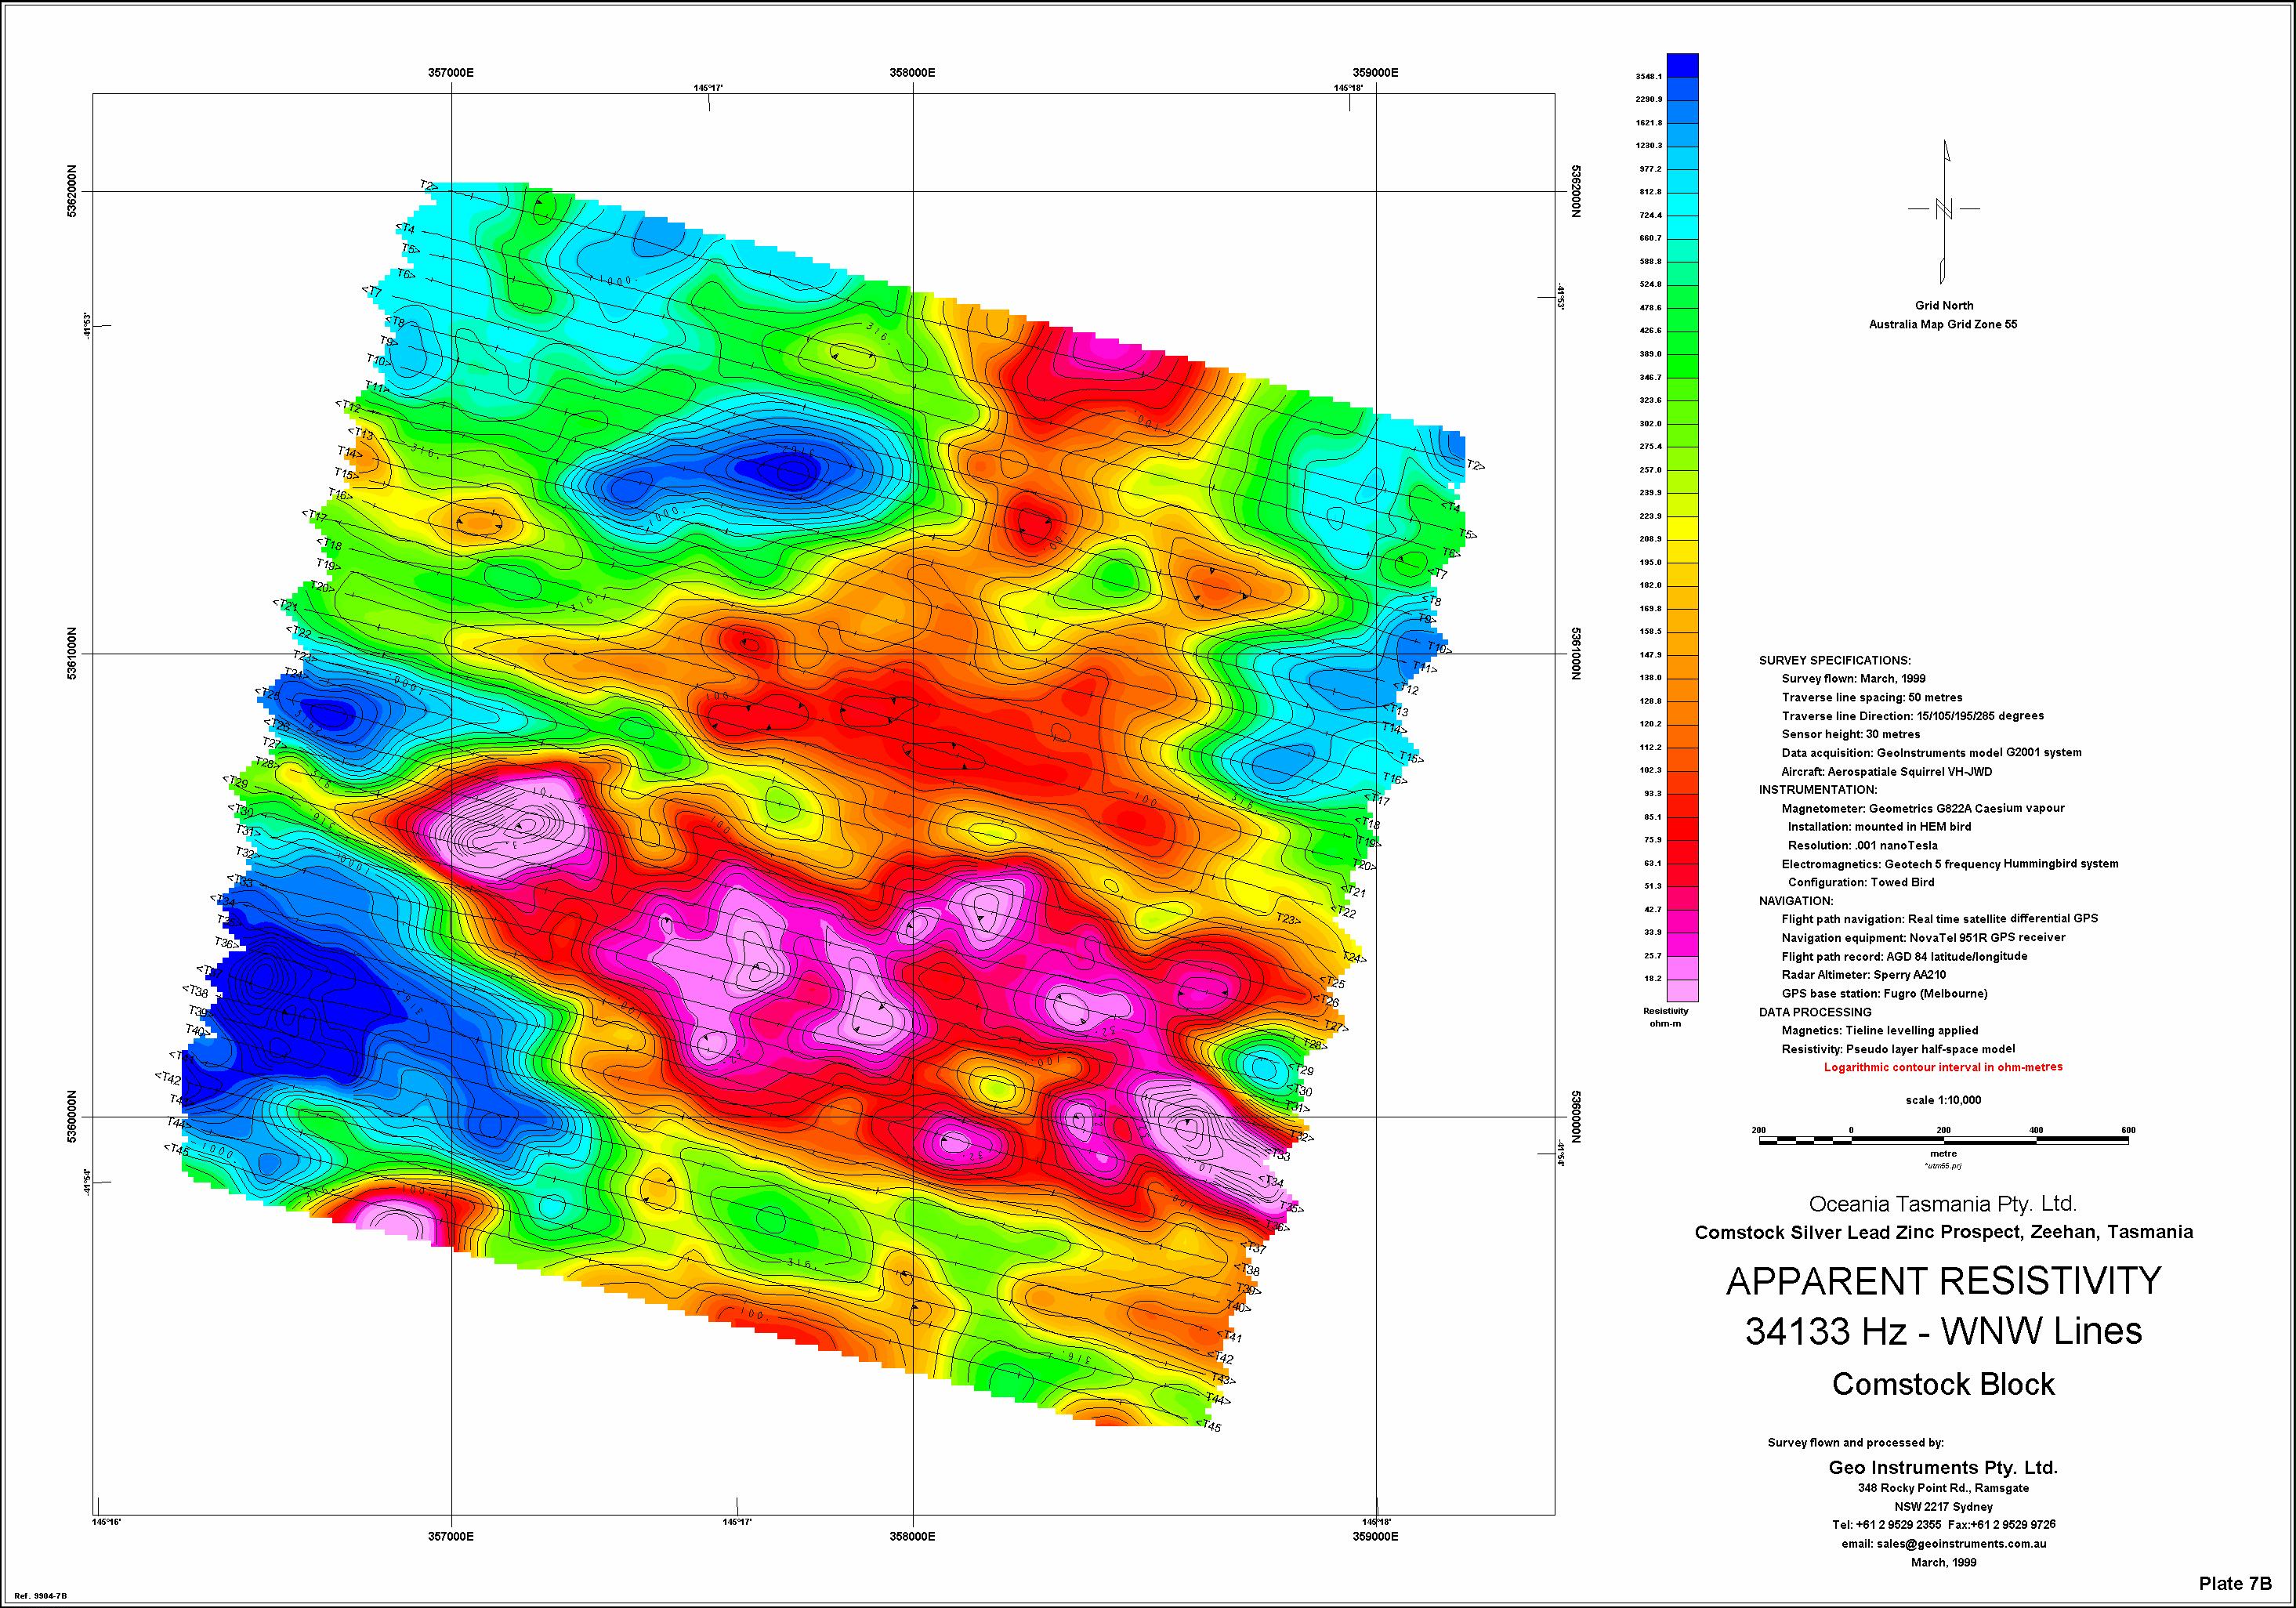2296x1608 pixels.
Task: Click the Comstock Block subtitle
Action: pos(1943,1385)
